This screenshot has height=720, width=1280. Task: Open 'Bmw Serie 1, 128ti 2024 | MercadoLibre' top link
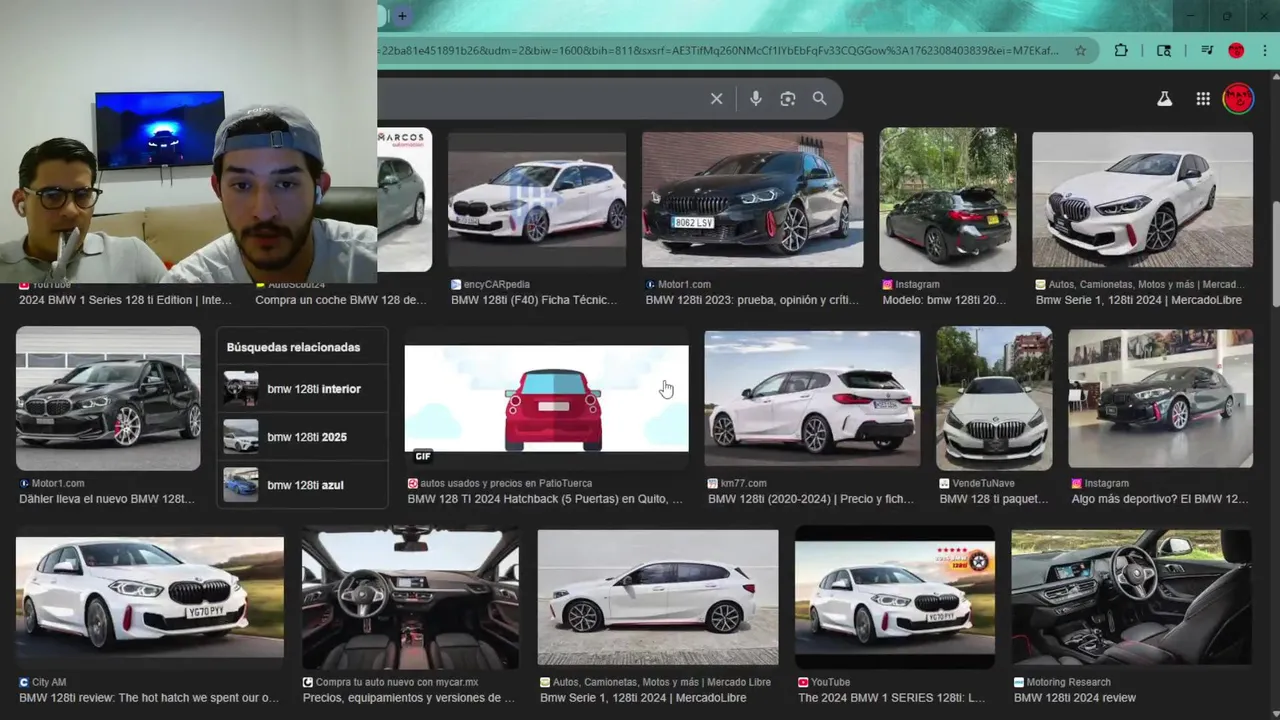coord(1138,300)
